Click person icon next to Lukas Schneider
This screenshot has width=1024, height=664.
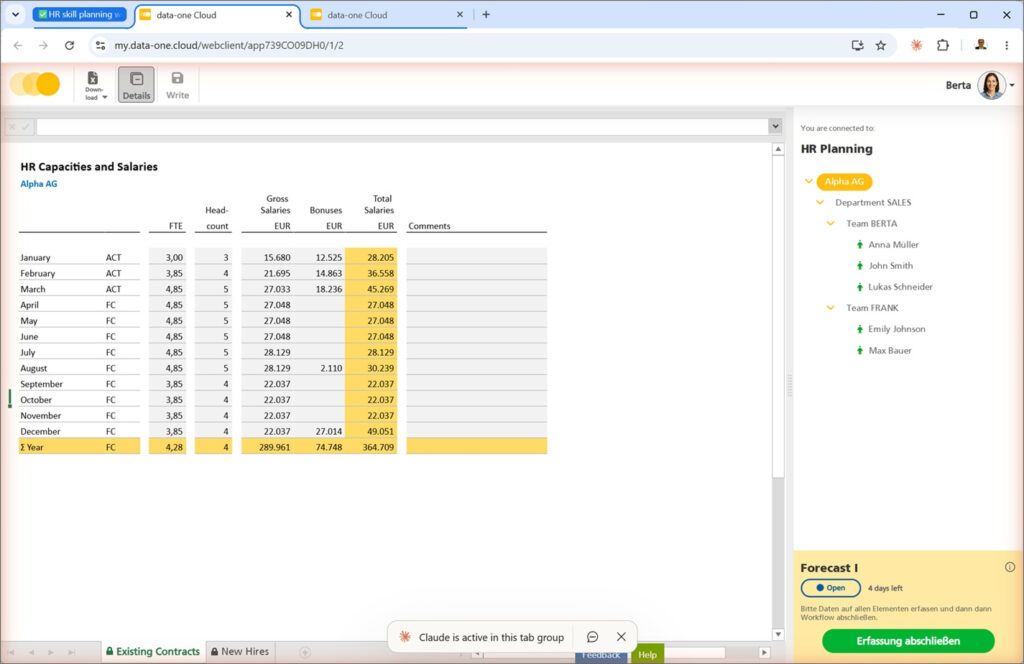(x=859, y=287)
